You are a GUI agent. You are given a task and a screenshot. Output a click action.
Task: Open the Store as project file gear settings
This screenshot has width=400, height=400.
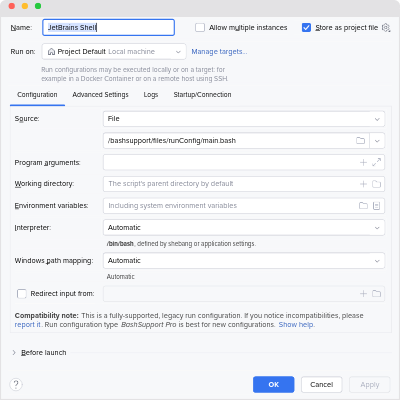click(386, 28)
